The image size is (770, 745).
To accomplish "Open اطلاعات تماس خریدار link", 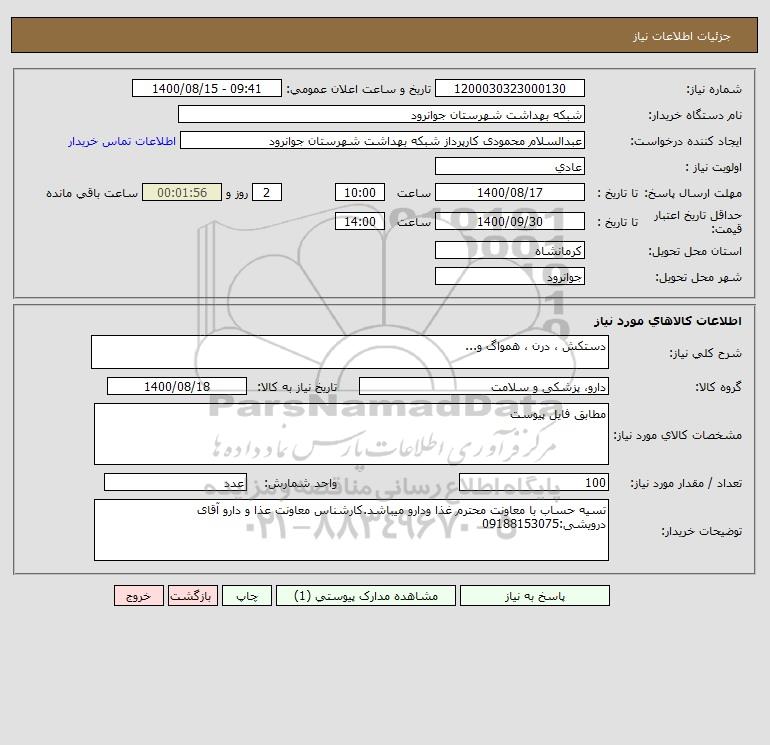I will pyautogui.click(x=122, y=141).
